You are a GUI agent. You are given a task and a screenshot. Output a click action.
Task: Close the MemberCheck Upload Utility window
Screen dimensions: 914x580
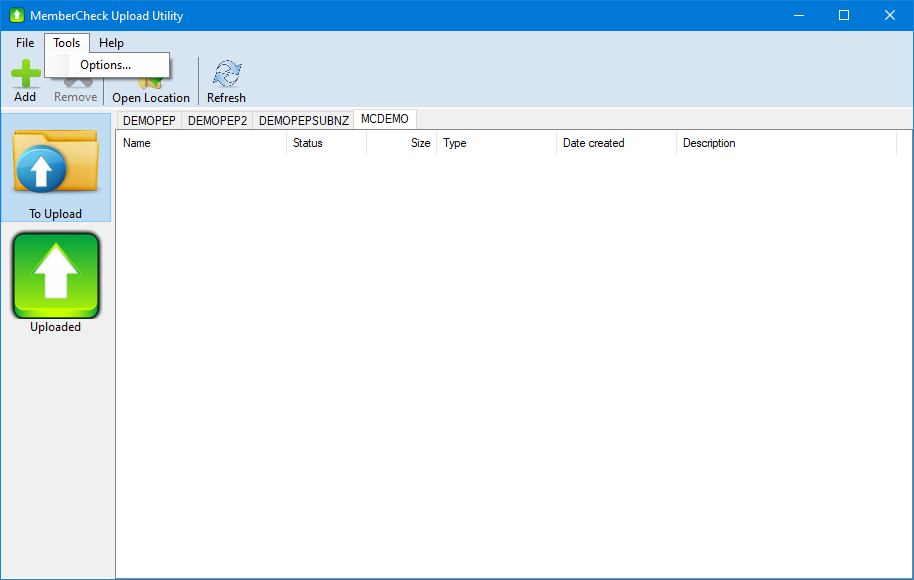pos(890,15)
